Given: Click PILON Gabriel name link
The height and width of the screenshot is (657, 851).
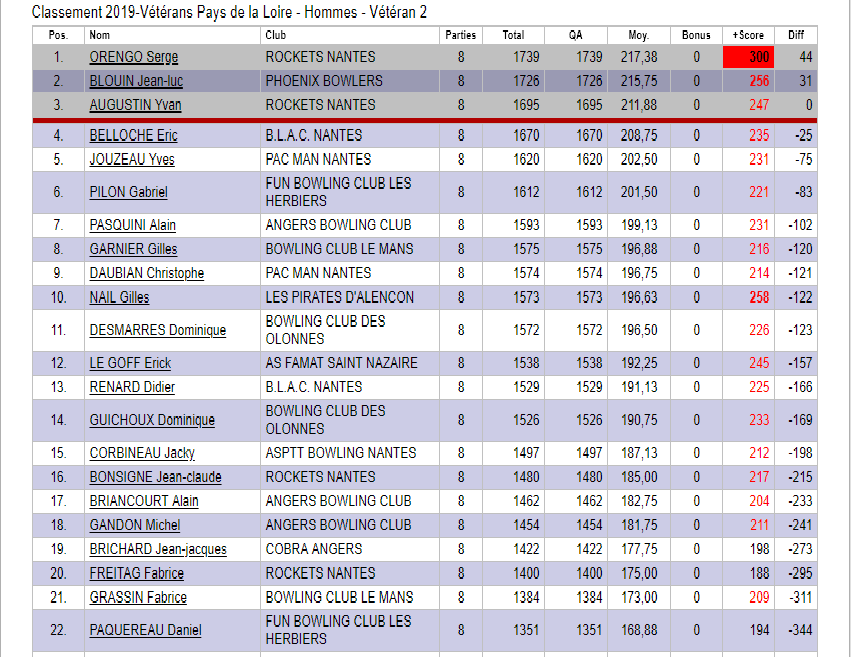Looking at the screenshot, I should pyautogui.click(x=128, y=192).
